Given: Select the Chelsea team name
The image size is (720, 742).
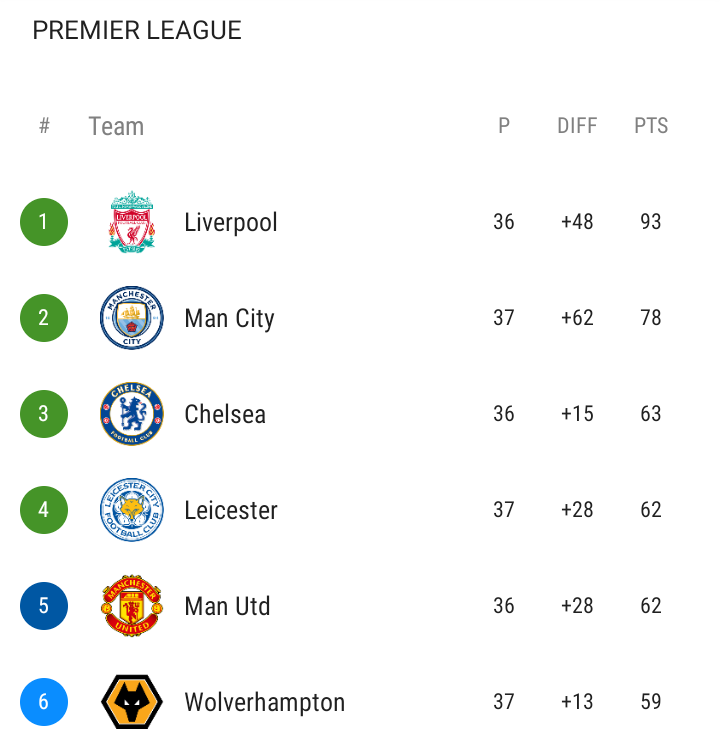Looking at the screenshot, I should click(225, 414).
